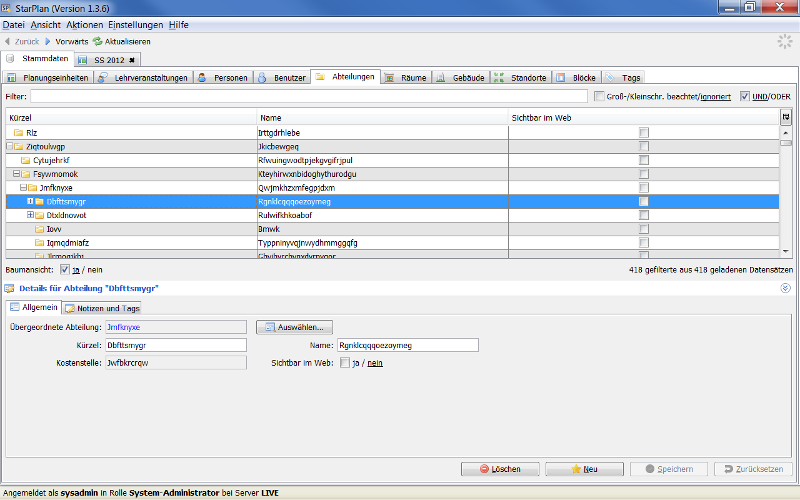The height and width of the screenshot is (500, 800).
Task: Toggle Sichtbar im Web for Dtxldnowot row
Action: click(x=644, y=215)
